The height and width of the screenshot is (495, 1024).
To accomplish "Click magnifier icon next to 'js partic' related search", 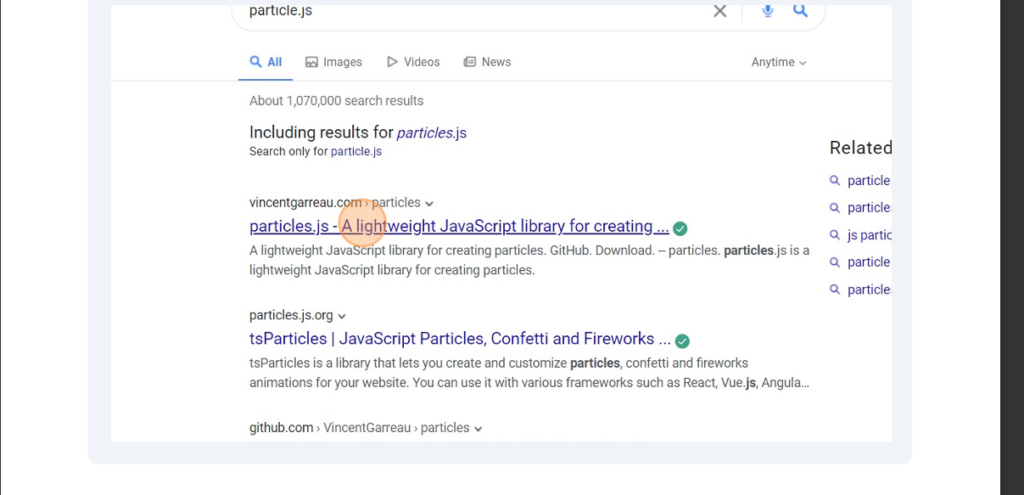I will click(835, 236).
